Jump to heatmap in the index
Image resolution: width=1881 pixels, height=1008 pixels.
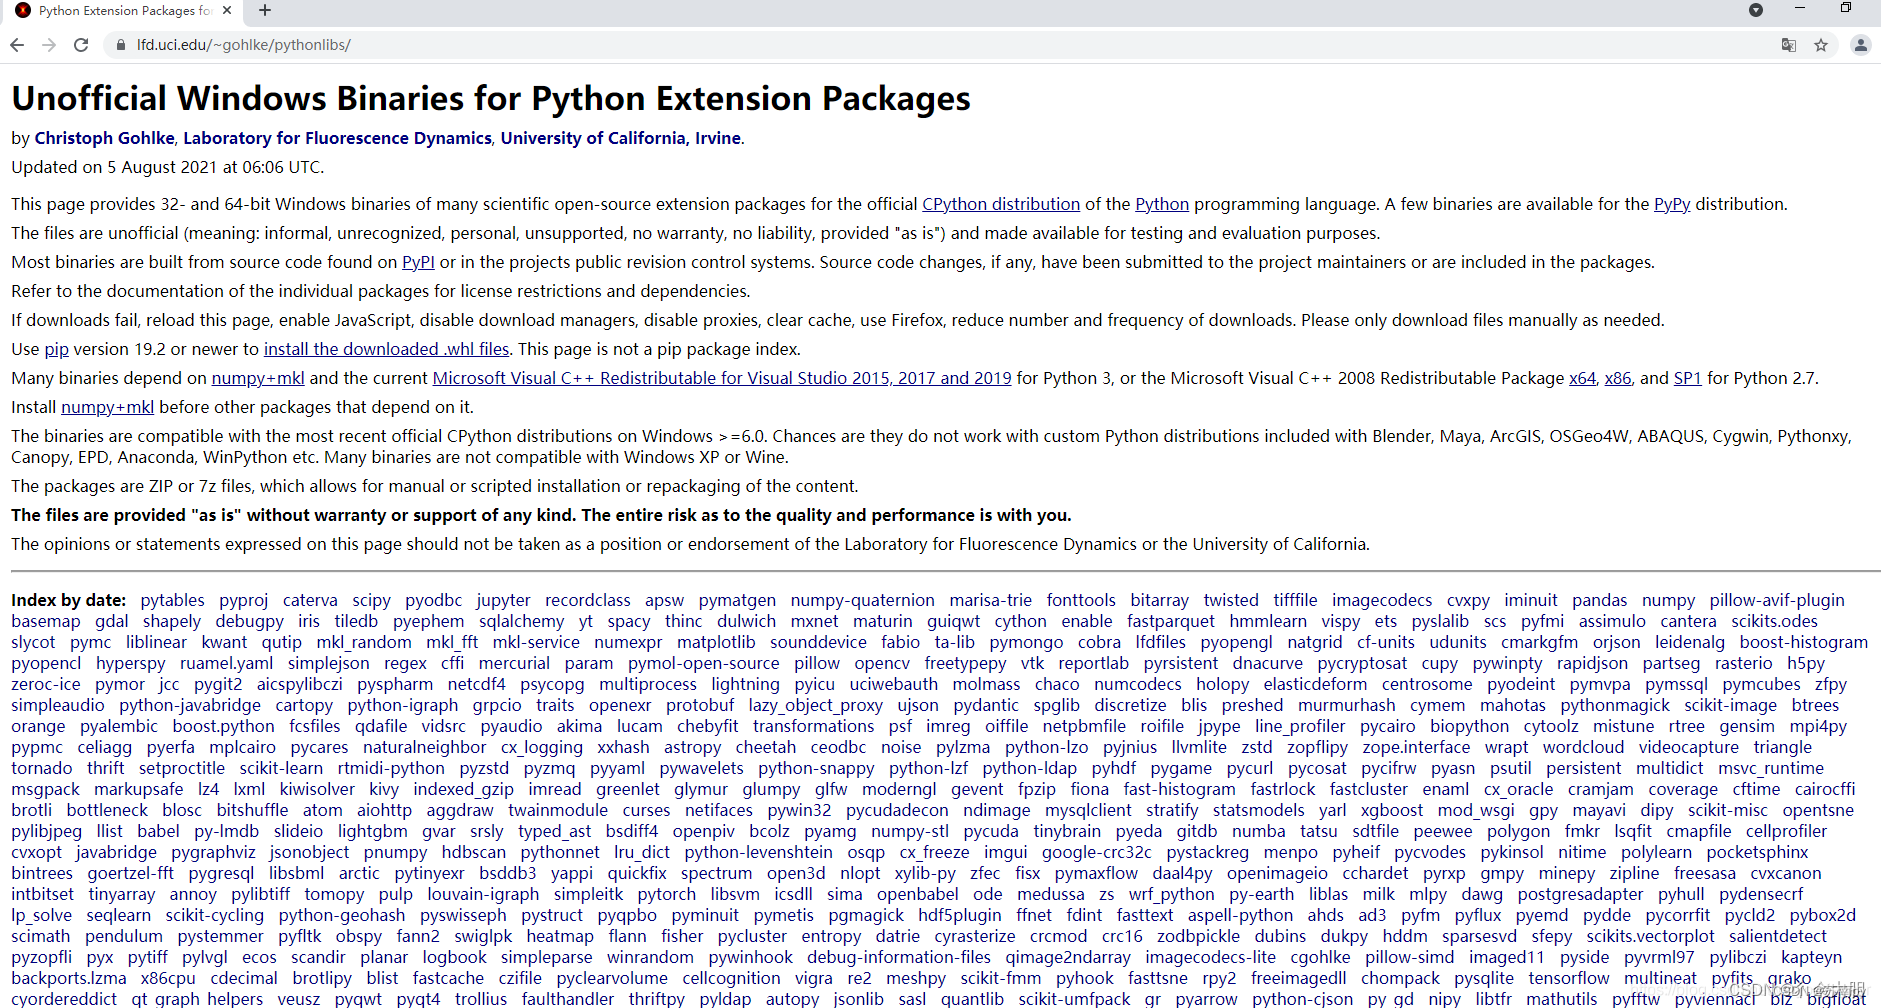[559, 936]
